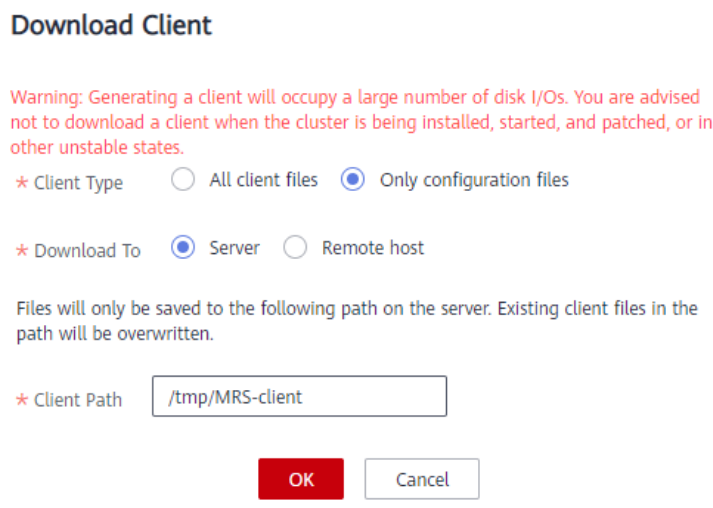Select Server as the download destination

[x=183, y=247]
